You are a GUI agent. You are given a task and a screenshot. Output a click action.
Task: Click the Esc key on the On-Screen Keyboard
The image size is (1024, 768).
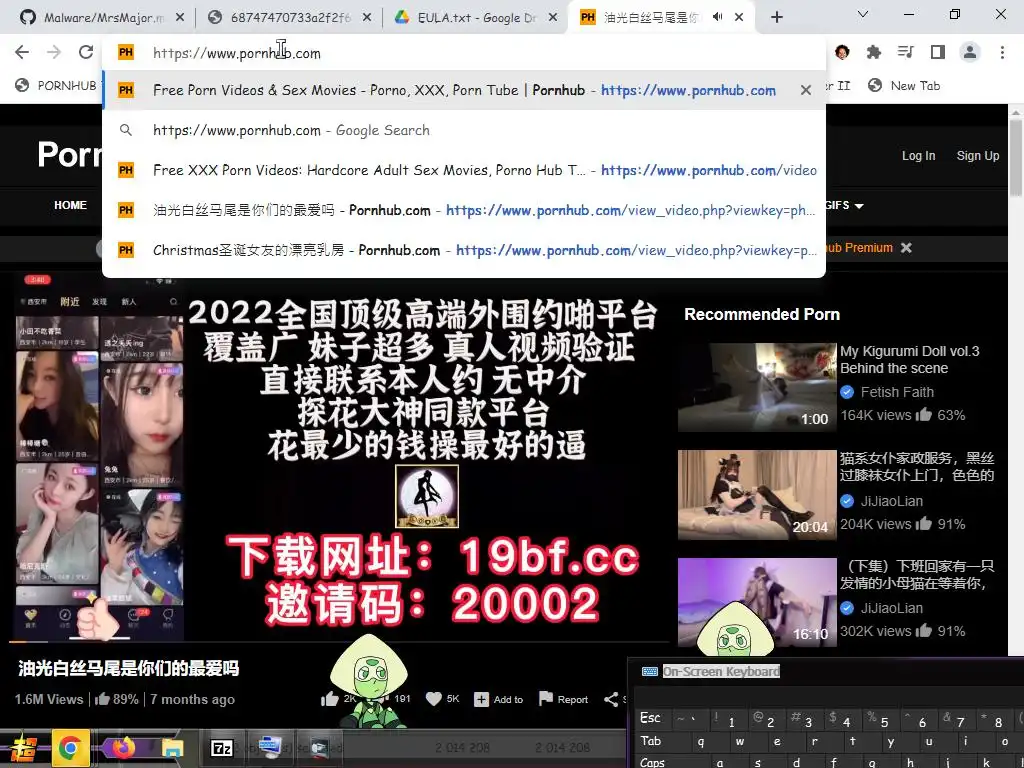[650, 718]
